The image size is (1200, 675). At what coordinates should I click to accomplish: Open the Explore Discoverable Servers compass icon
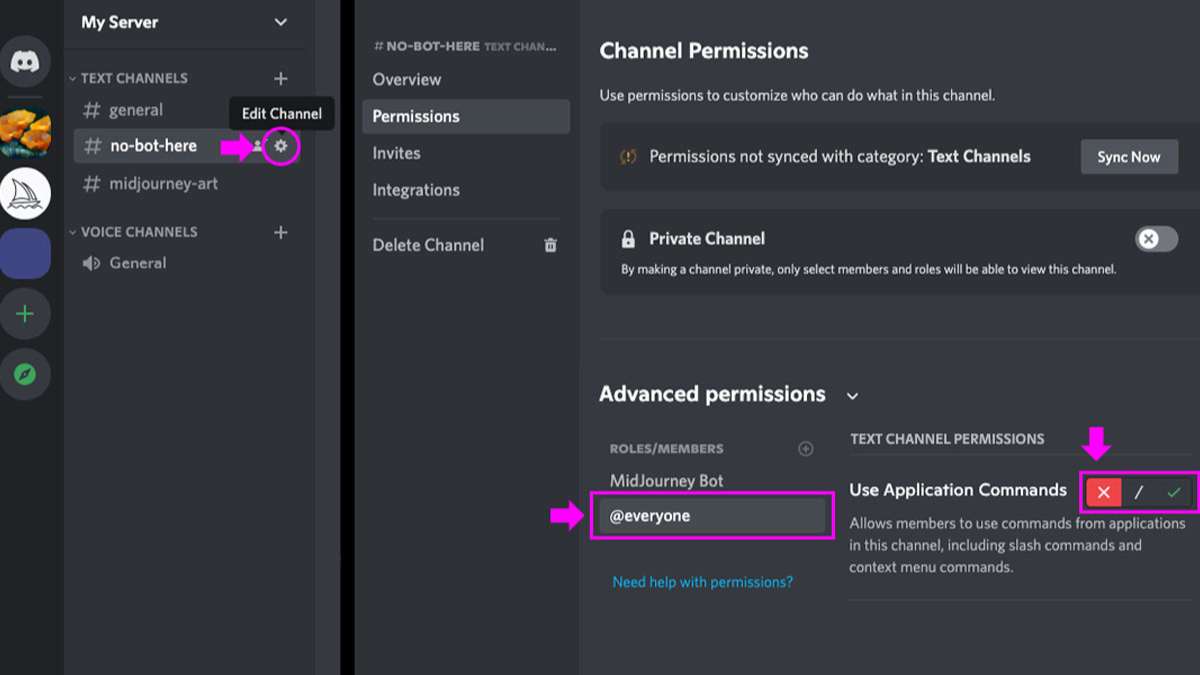[x=25, y=374]
